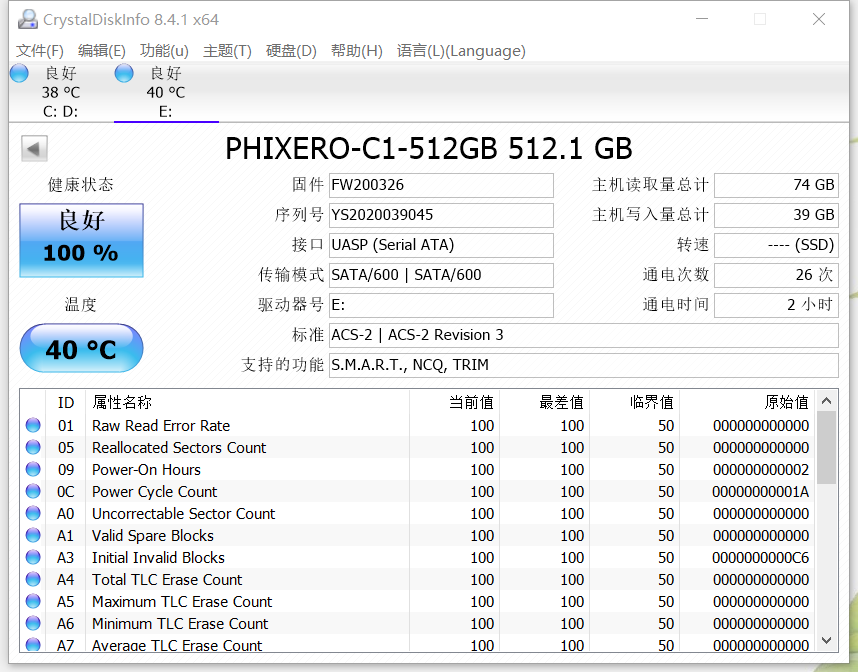Click status orb for Uncorrectable Sector Count
This screenshot has width=858, height=672.
(x=33, y=513)
